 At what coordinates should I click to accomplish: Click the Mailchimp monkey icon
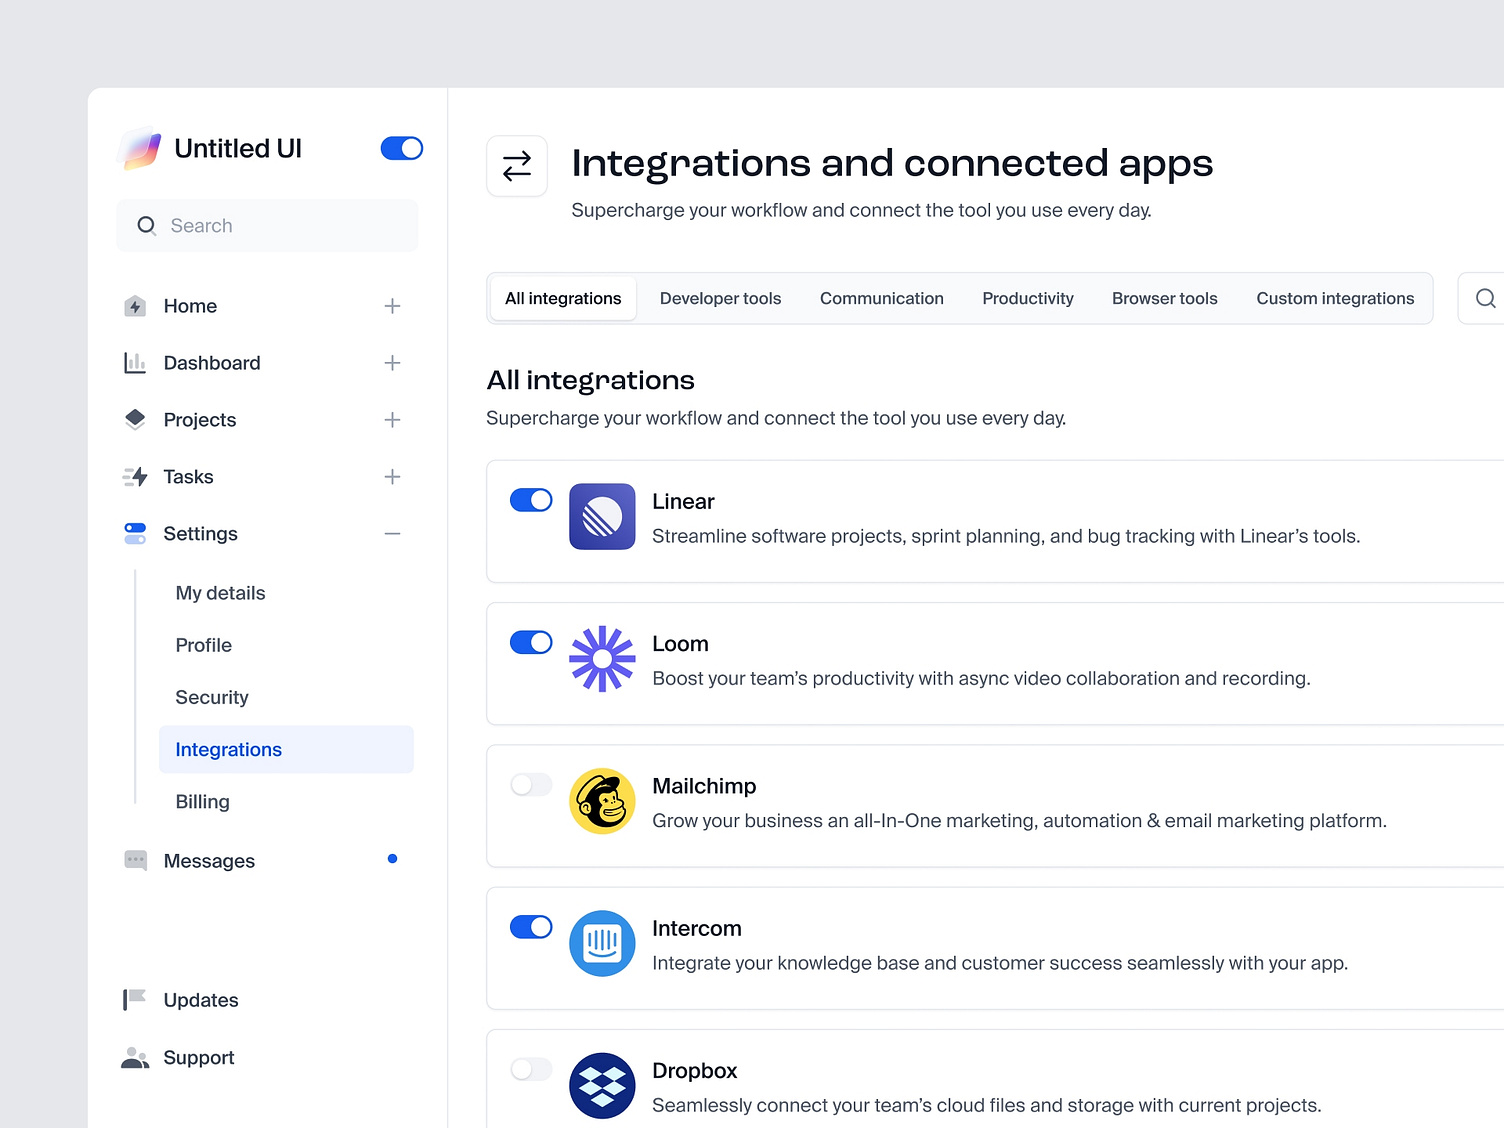point(602,801)
